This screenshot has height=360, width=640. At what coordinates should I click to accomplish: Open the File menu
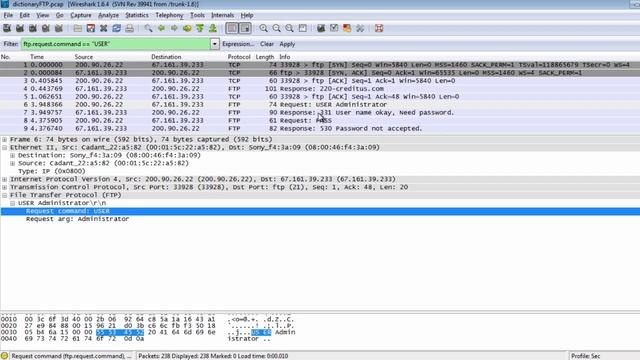pos(8,15)
